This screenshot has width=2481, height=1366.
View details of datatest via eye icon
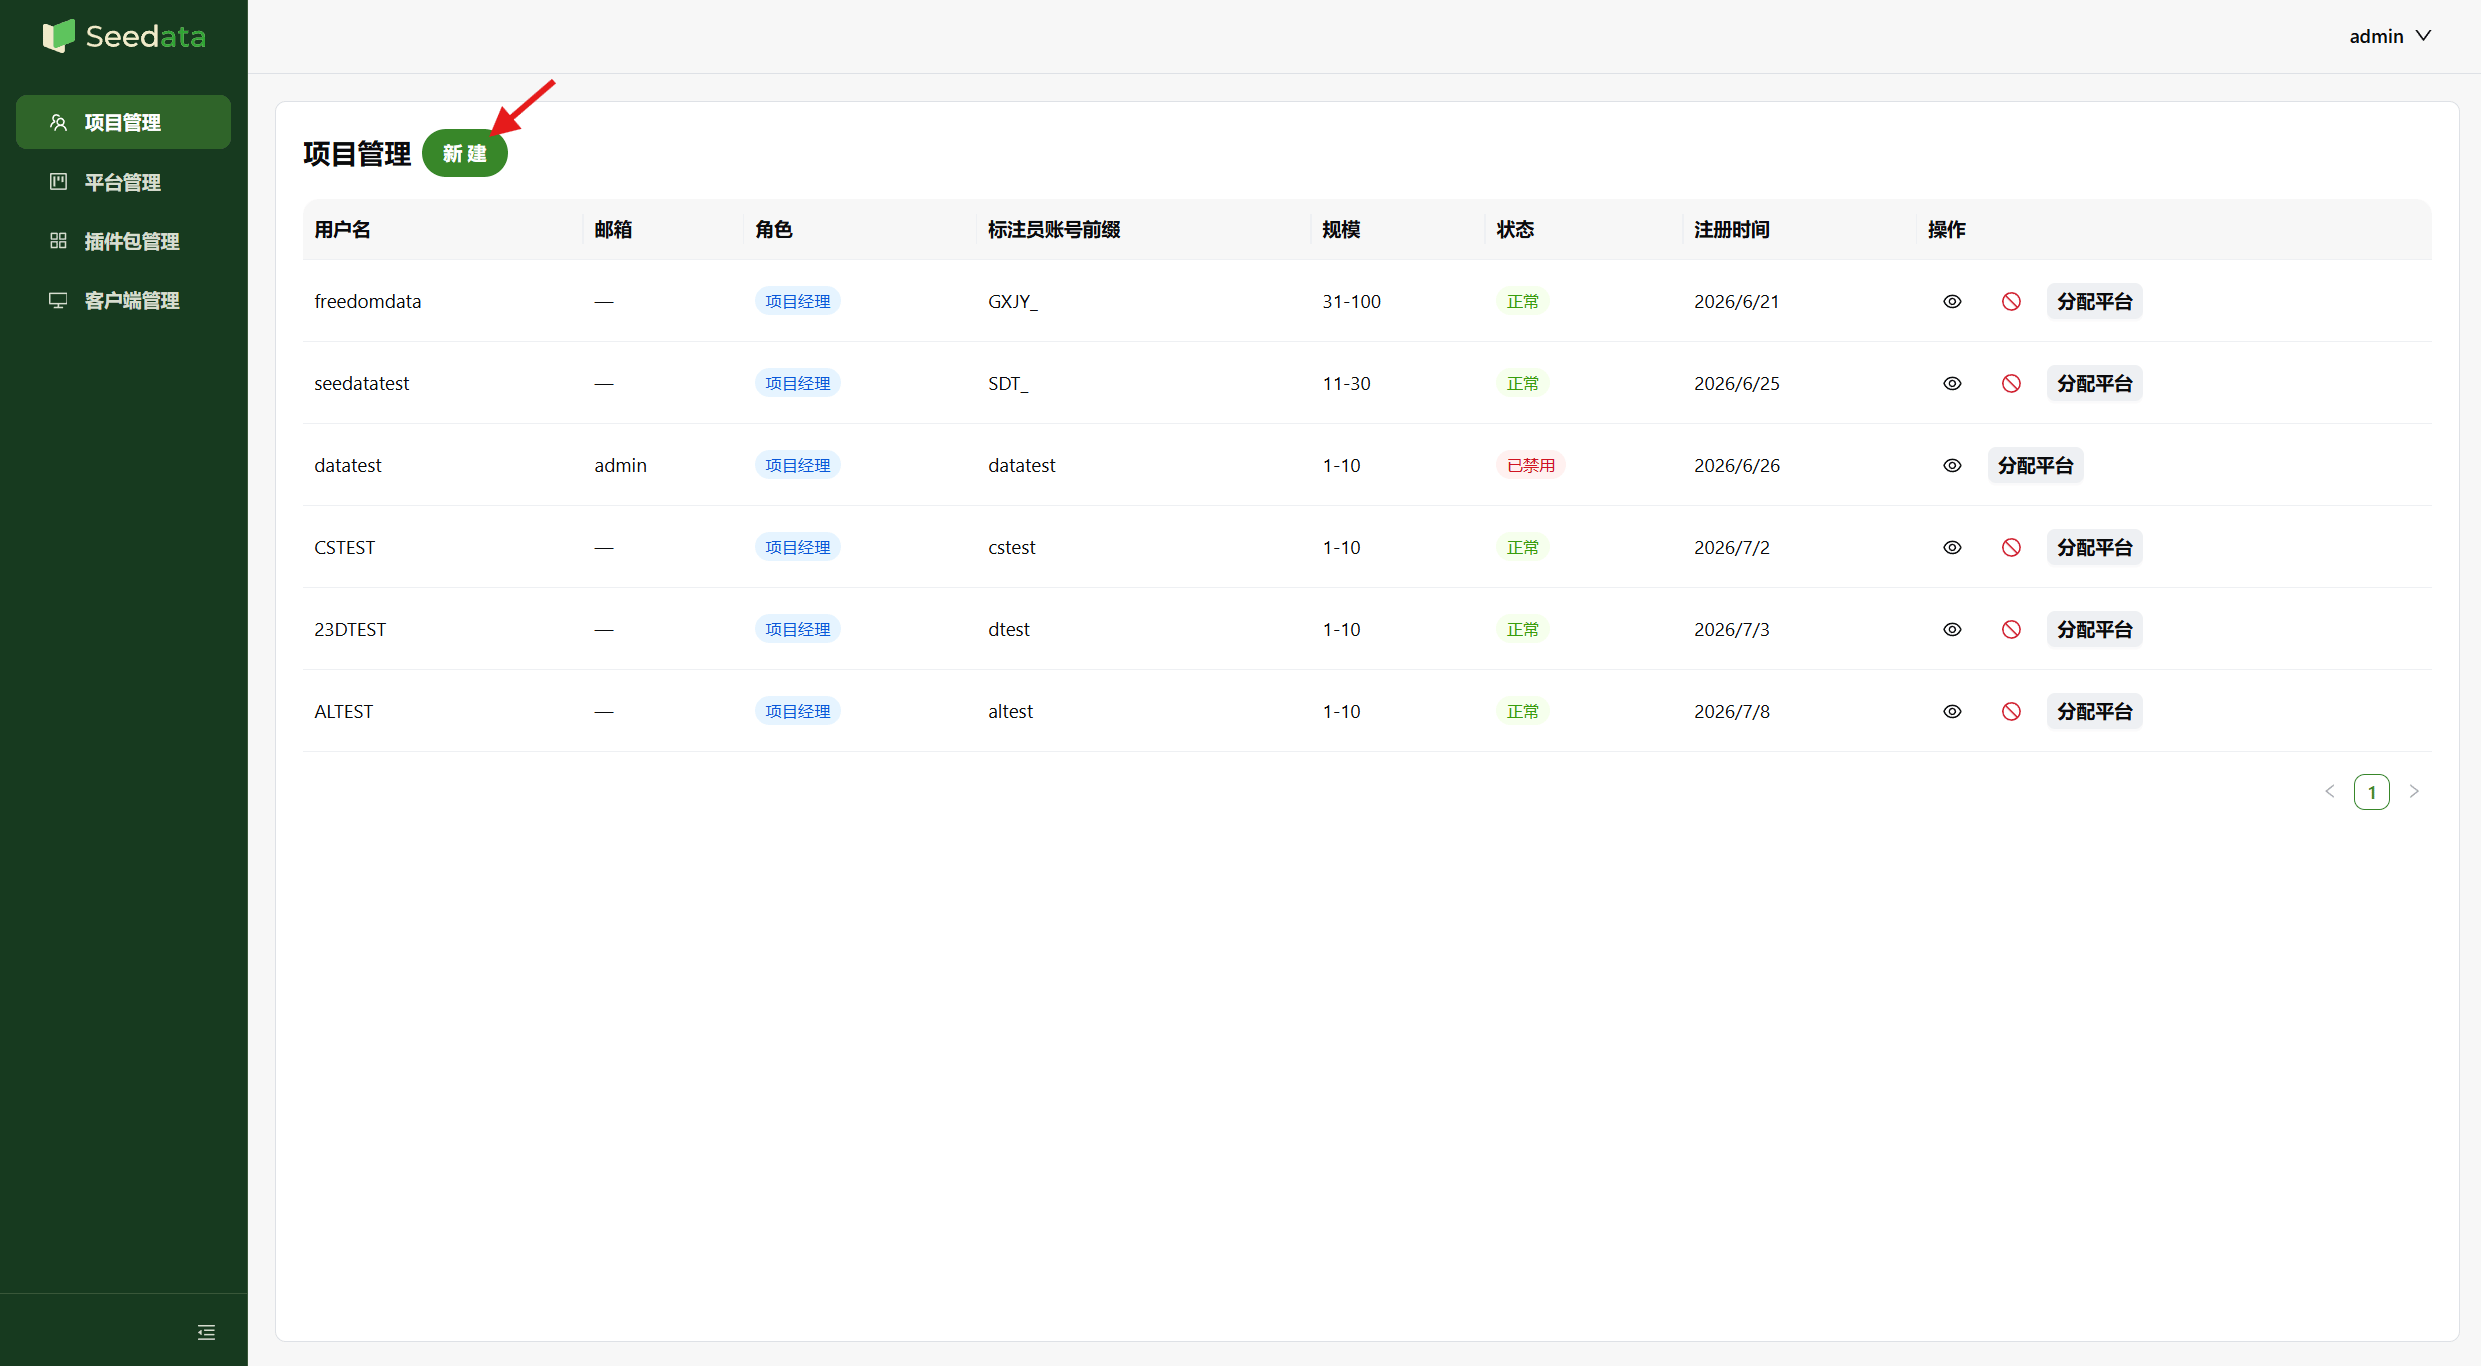1951,465
